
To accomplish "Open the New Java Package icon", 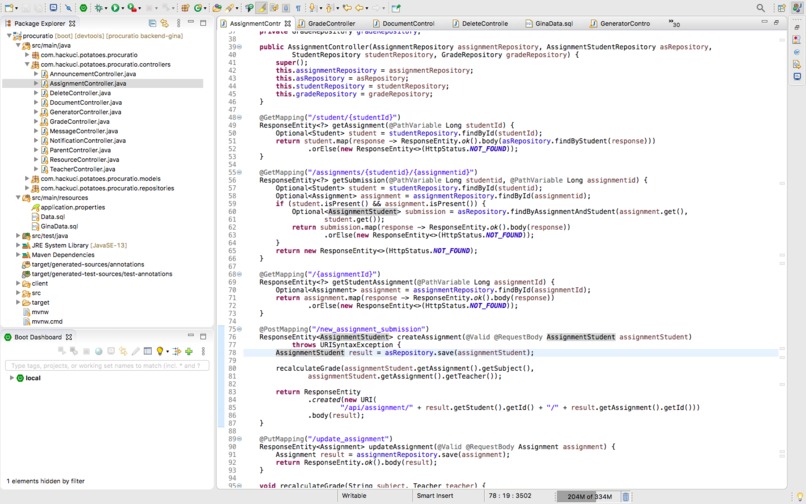I will click(185, 8).
